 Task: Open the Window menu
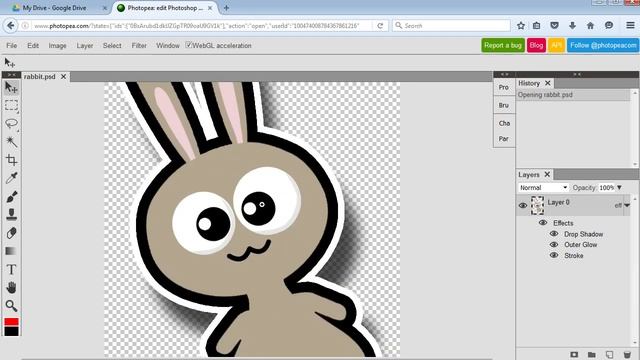[x=168, y=46]
